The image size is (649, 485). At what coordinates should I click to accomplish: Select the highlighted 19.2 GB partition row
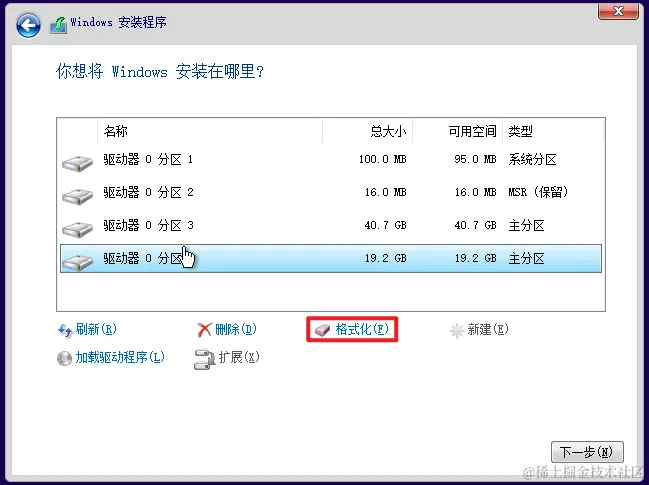pos(331,259)
